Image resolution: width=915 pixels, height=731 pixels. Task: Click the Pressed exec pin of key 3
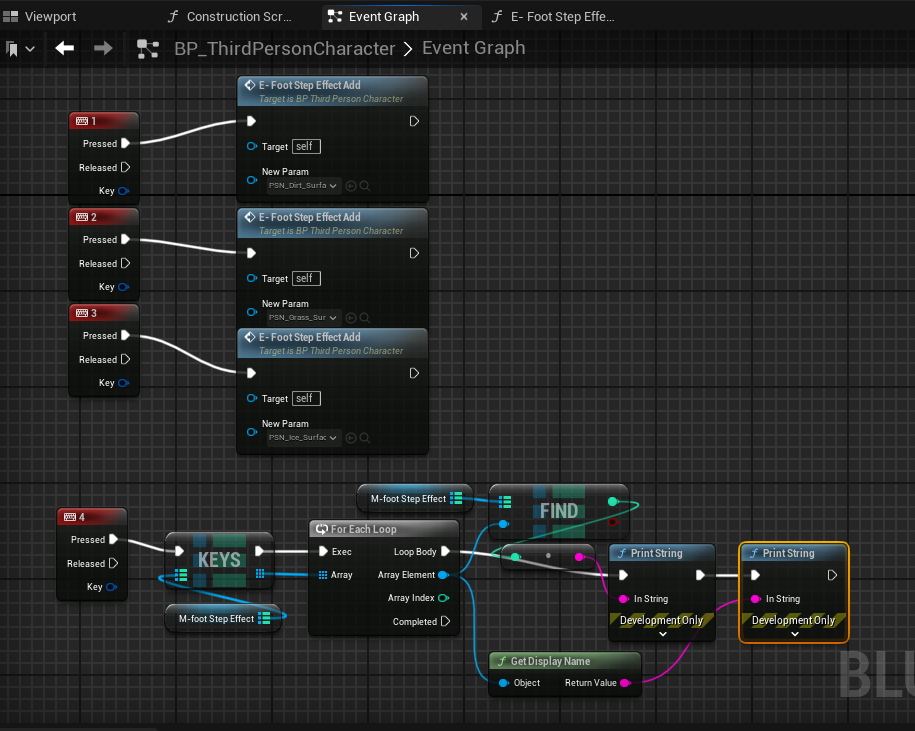125,335
